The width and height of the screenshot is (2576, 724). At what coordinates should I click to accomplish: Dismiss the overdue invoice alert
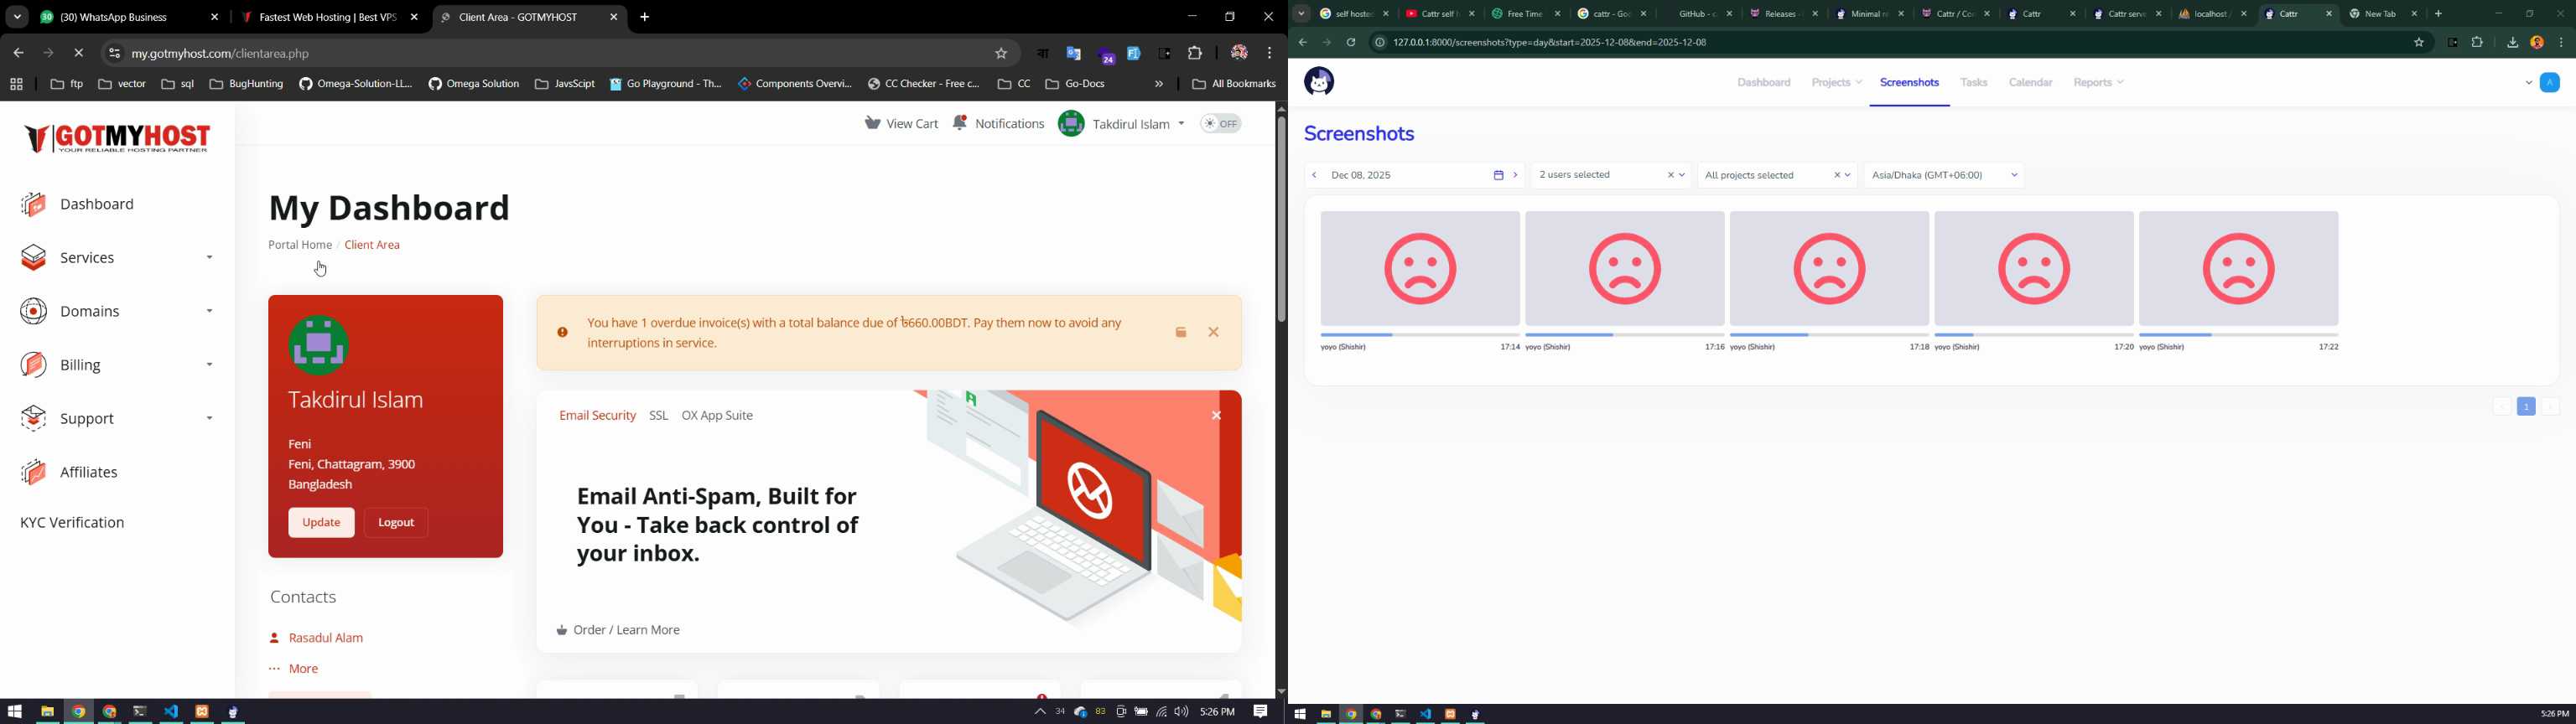pyautogui.click(x=1214, y=333)
